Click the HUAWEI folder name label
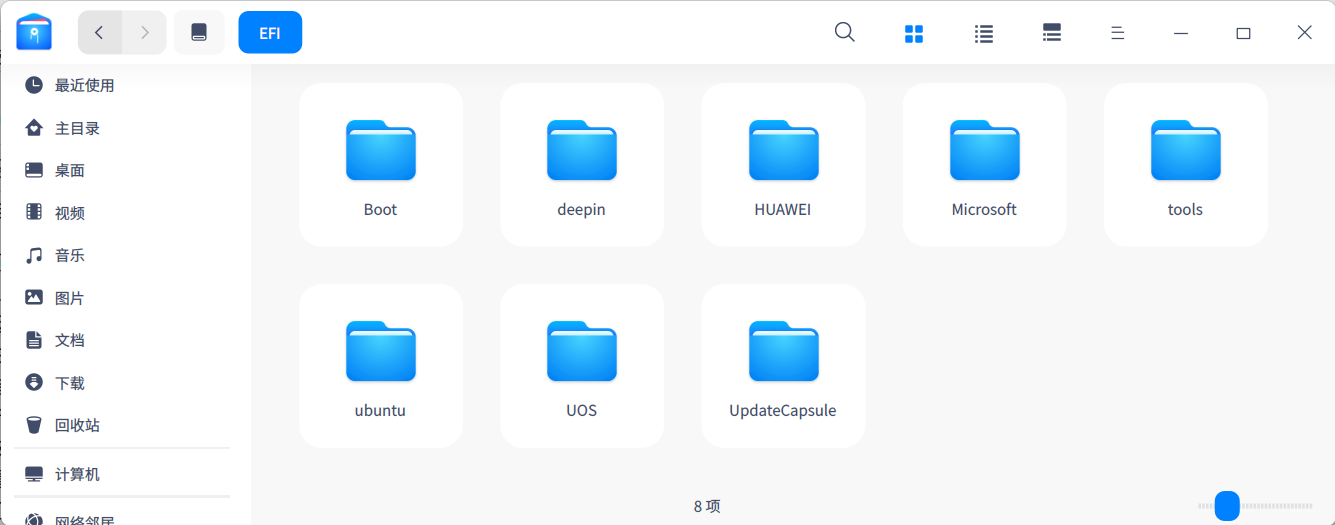The image size is (1335, 525). click(783, 210)
